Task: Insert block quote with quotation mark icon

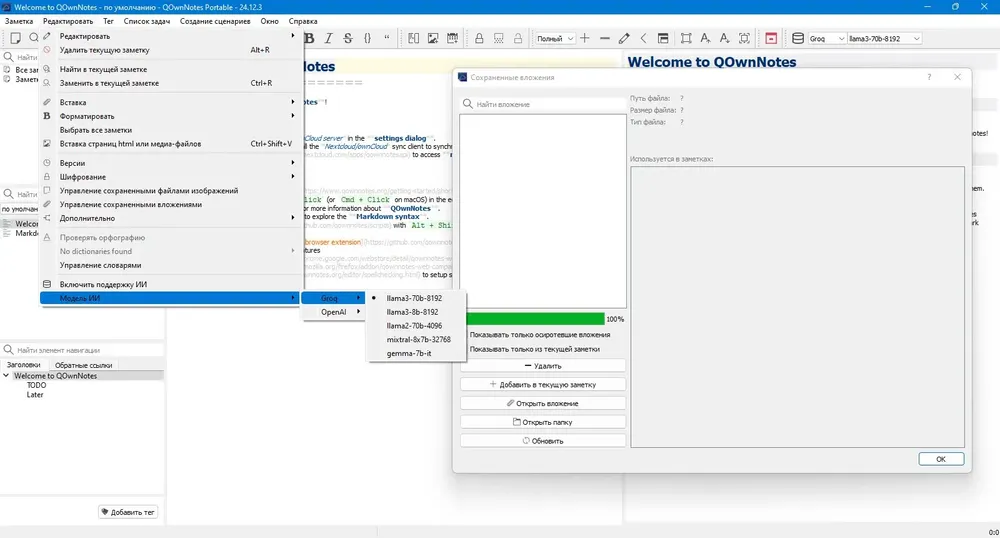Action: (x=386, y=38)
